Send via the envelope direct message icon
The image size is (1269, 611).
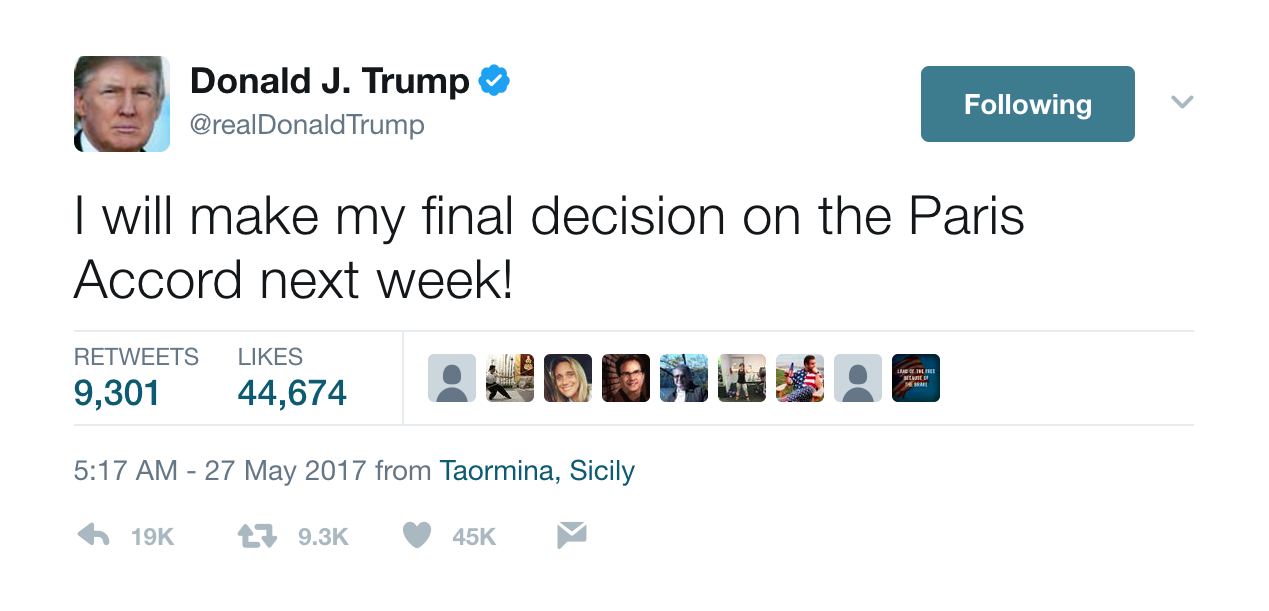click(571, 536)
